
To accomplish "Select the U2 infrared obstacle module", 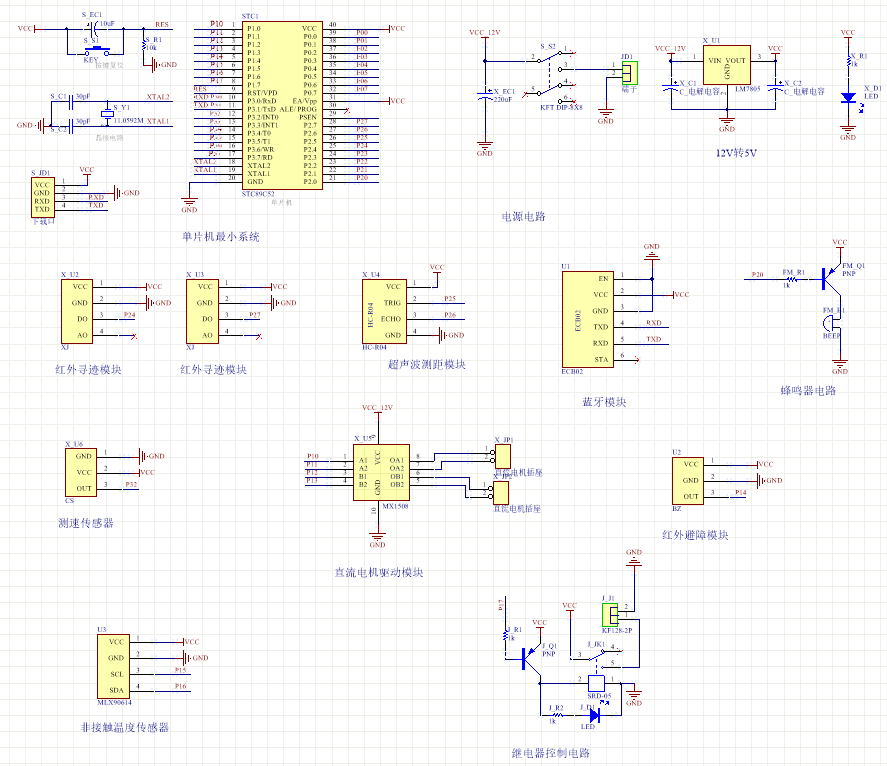I will click(x=688, y=480).
